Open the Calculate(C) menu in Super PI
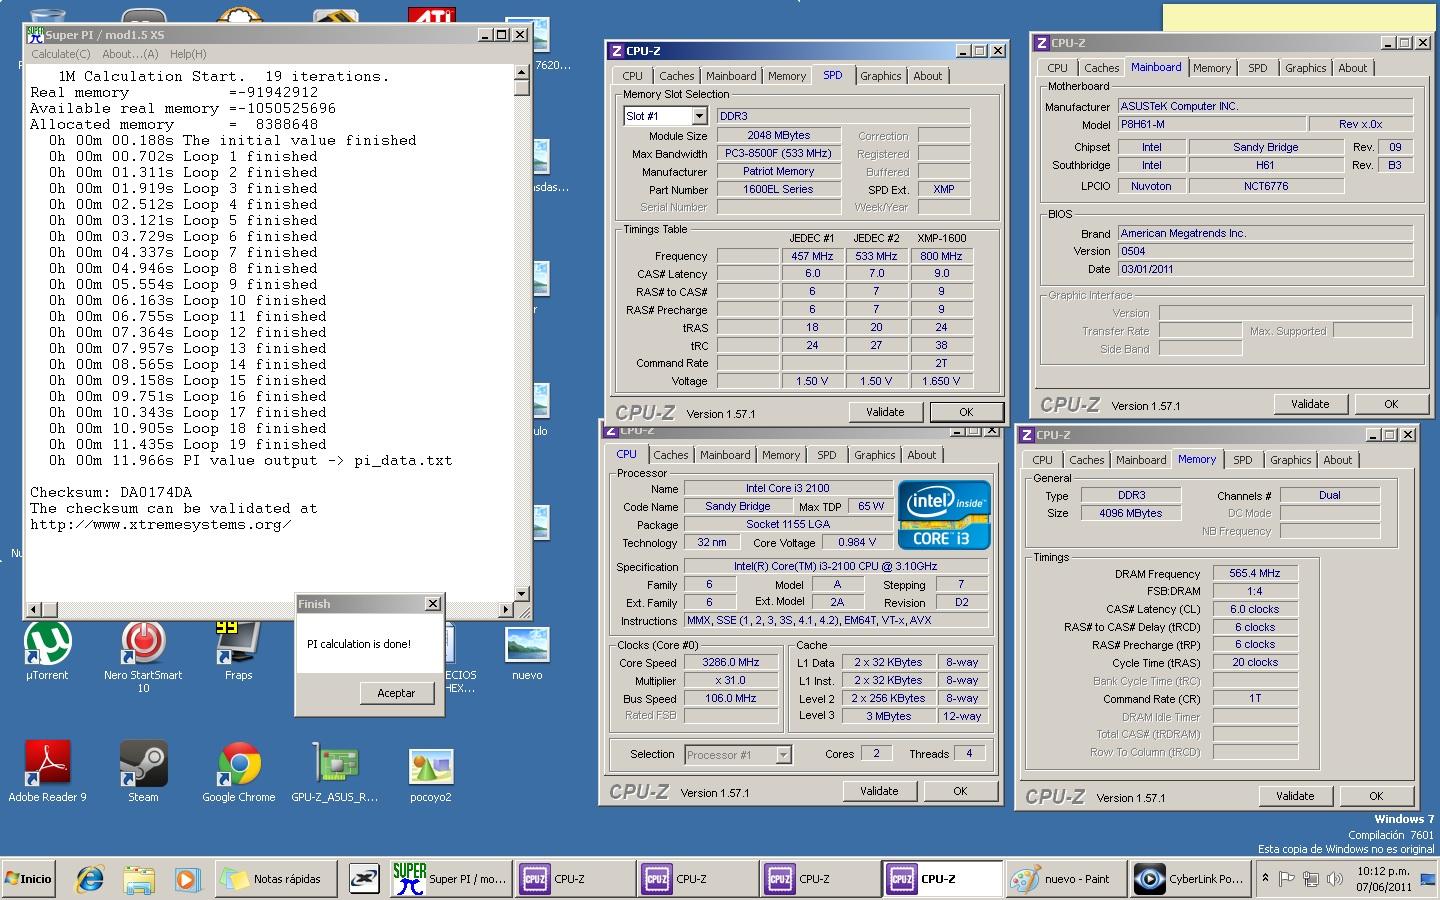 61,54
